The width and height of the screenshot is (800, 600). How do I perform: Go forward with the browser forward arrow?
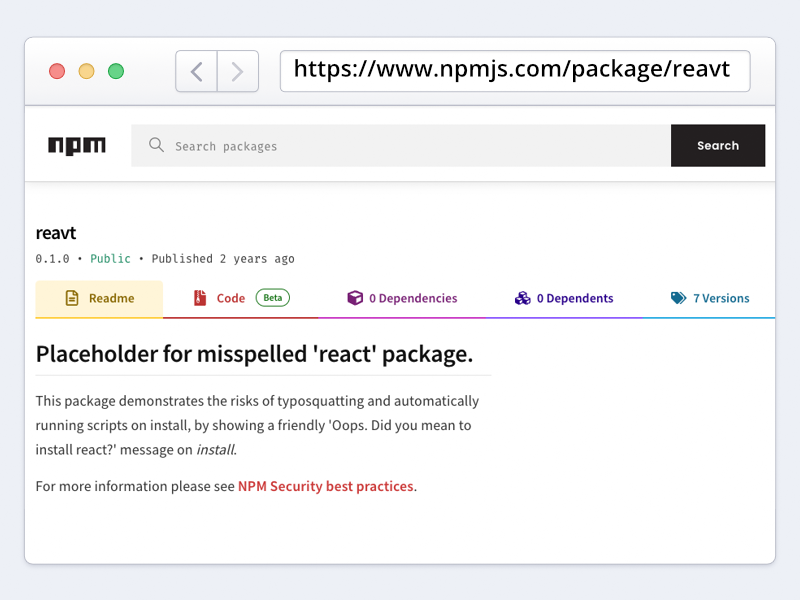coord(238,71)
